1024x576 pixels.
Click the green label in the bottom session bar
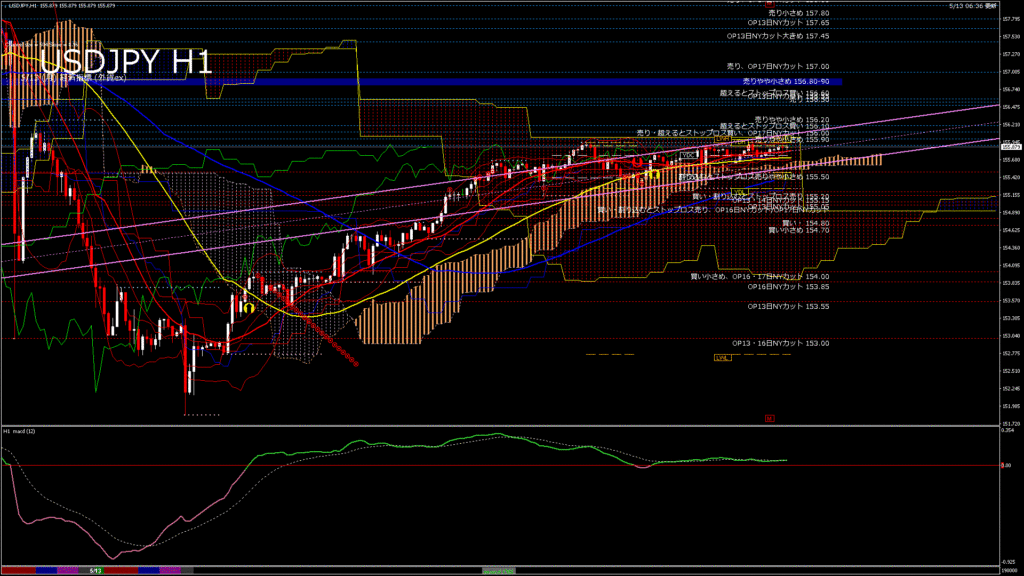point(498,571)
